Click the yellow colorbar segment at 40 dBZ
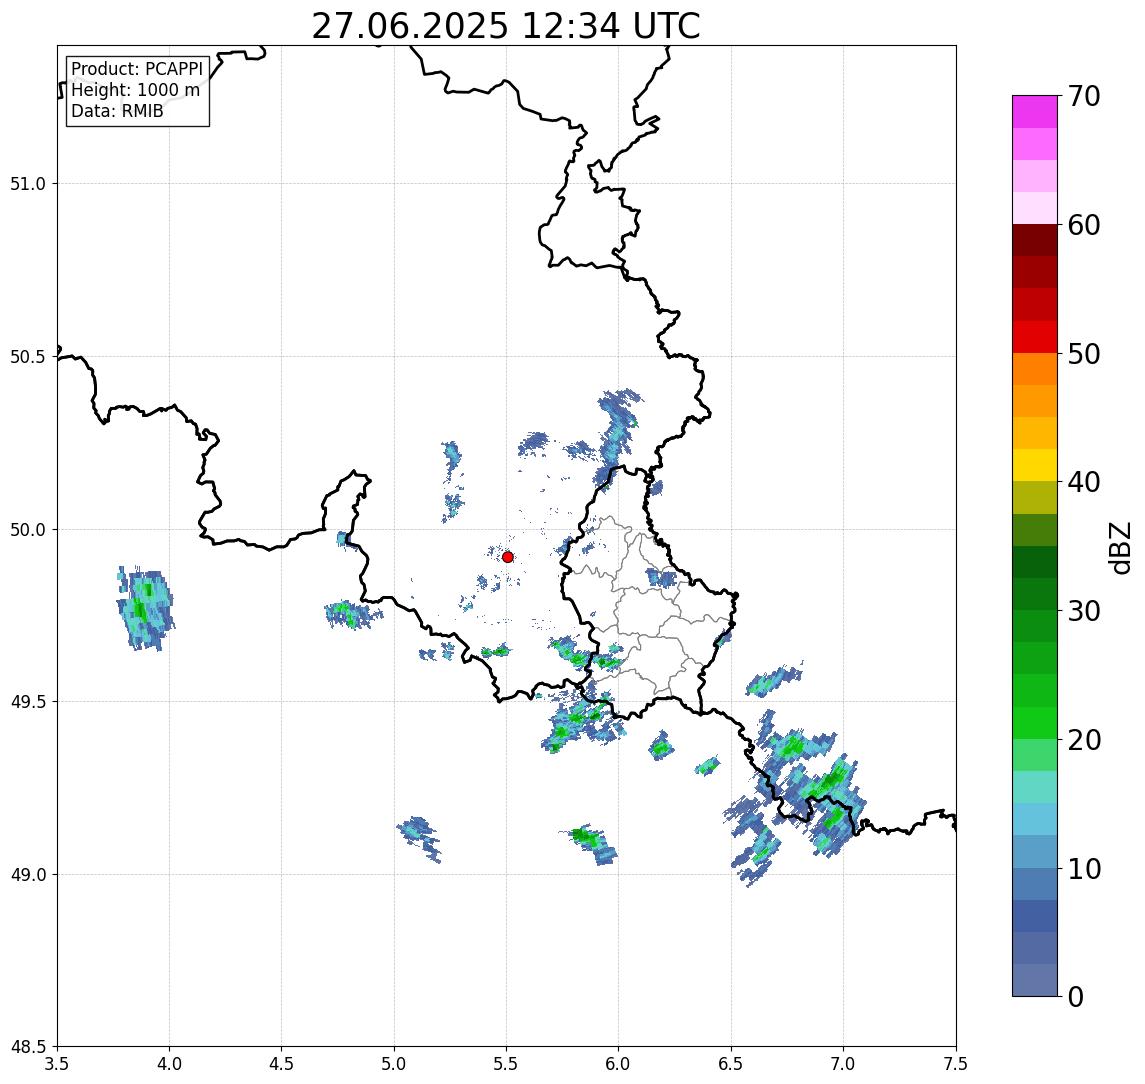This screenshot has height=1084, width=1145. (x=1035, y=465)
